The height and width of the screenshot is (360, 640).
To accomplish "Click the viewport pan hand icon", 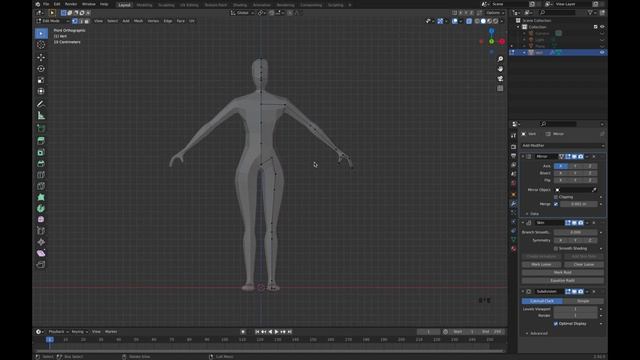I will (x=500, y=69).
